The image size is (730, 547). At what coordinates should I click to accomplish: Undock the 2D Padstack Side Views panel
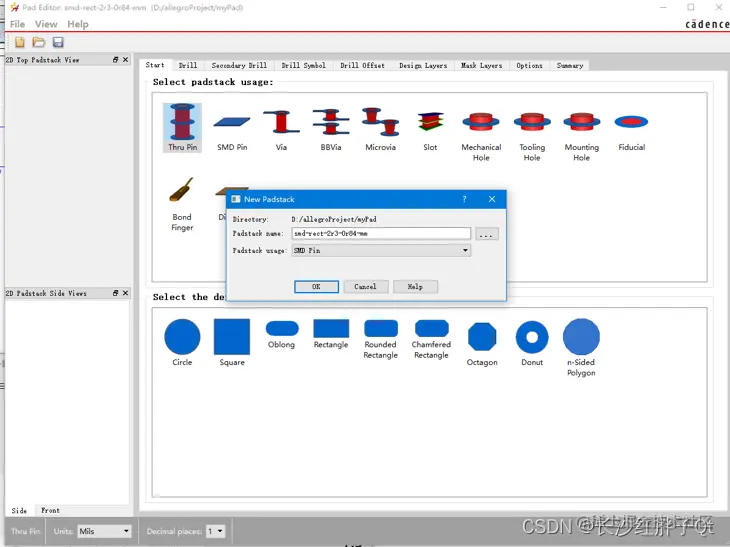[x=115, y=293]
